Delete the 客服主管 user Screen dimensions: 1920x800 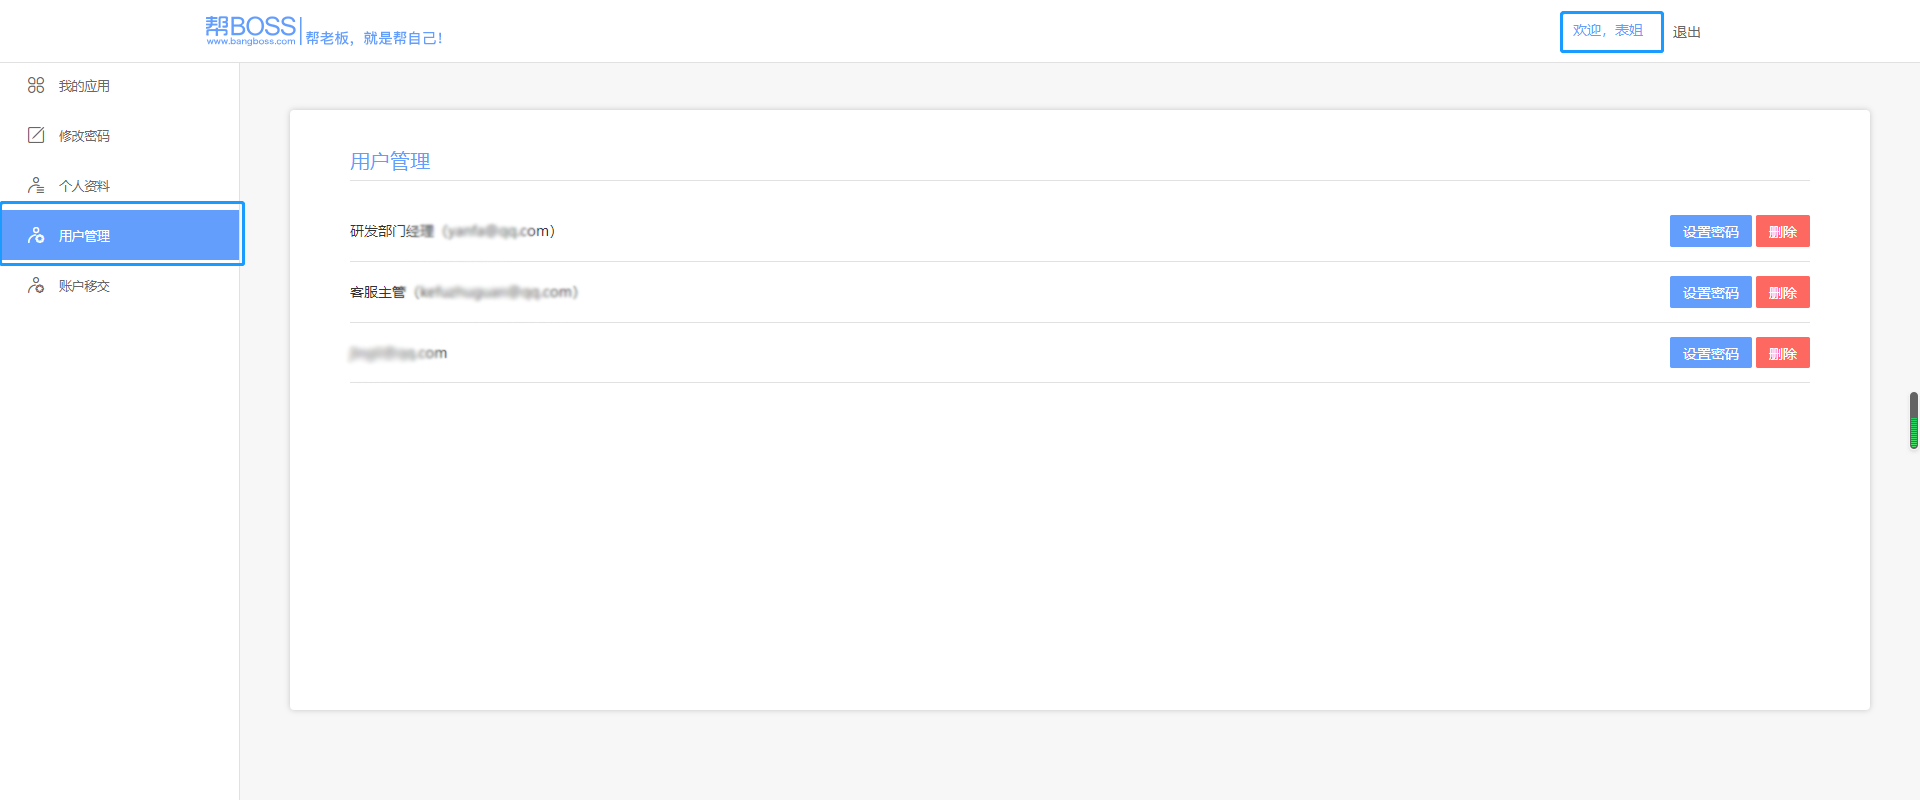coord(1782,292)
